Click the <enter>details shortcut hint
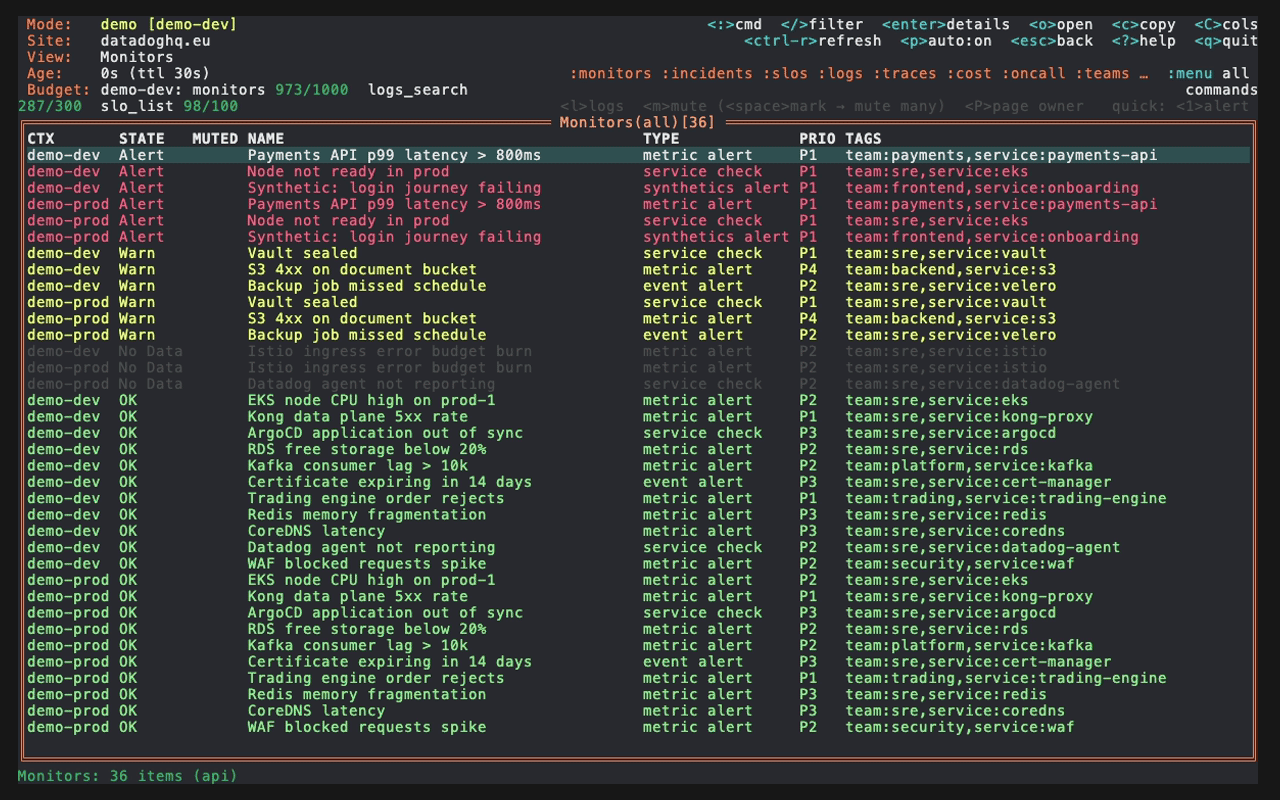 pos(946,24)
